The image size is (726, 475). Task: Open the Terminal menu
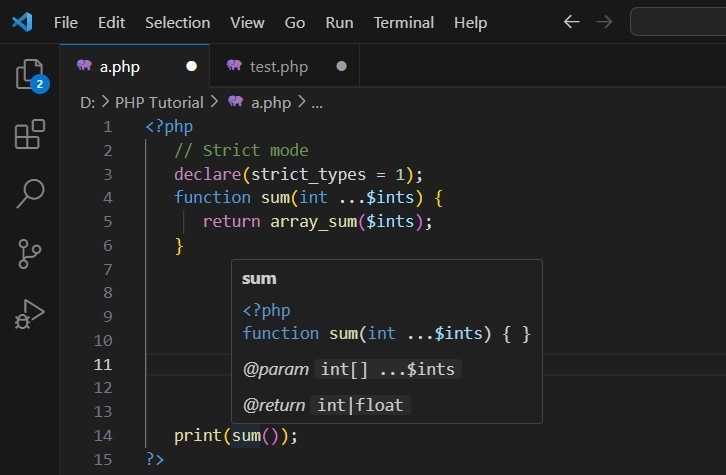(404, 22)
